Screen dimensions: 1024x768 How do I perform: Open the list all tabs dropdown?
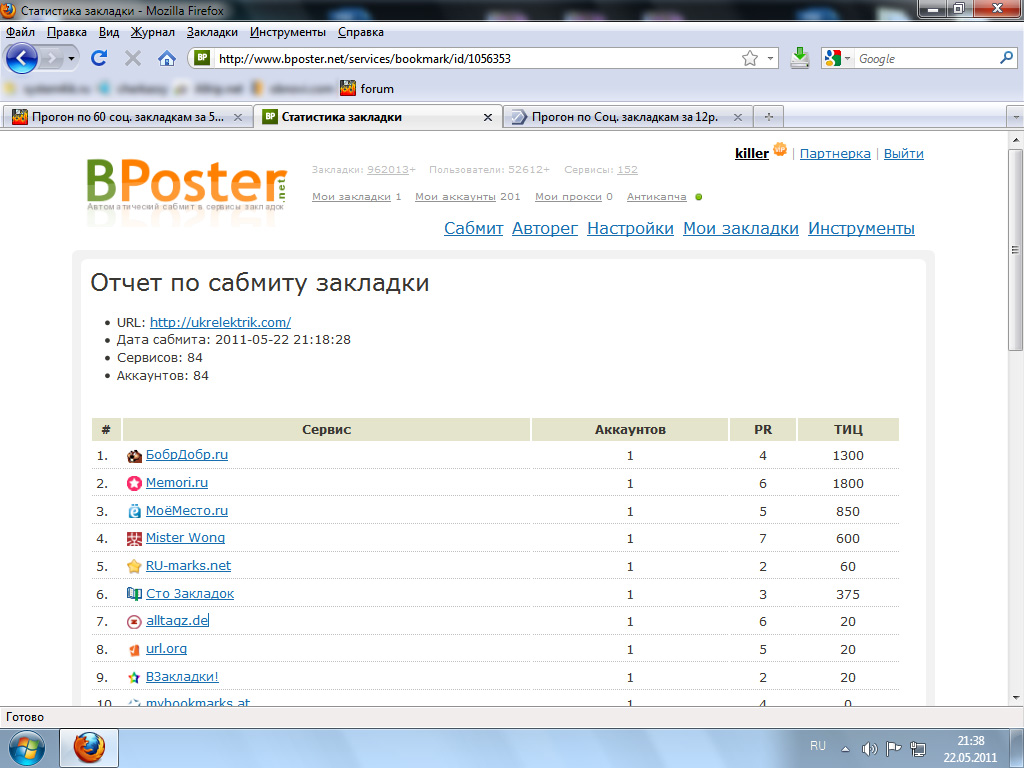coord(1016,117)
